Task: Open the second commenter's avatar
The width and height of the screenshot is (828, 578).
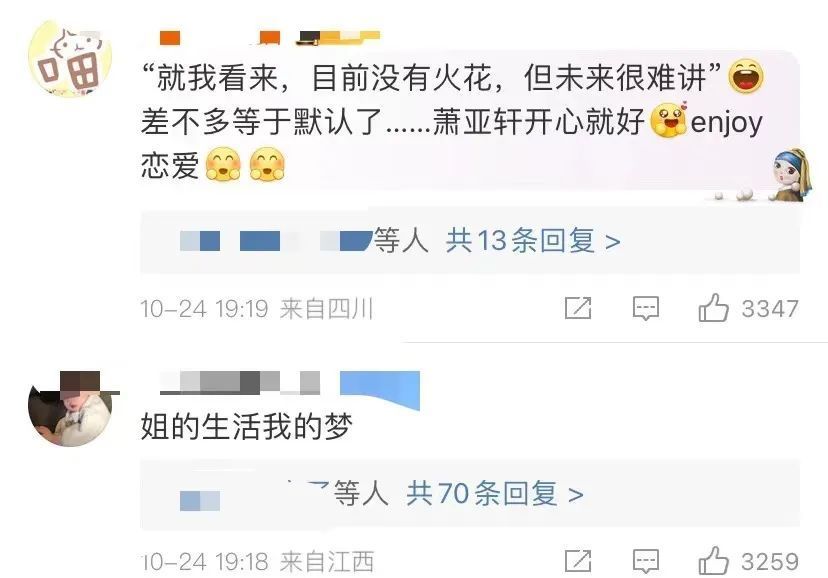Action: [70, 409]
